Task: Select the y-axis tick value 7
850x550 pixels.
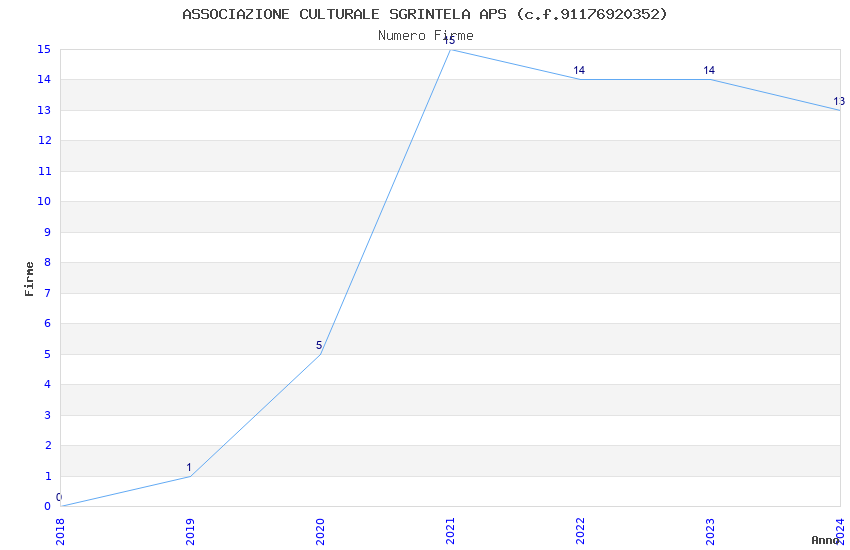Action: (x=48, y=293)
